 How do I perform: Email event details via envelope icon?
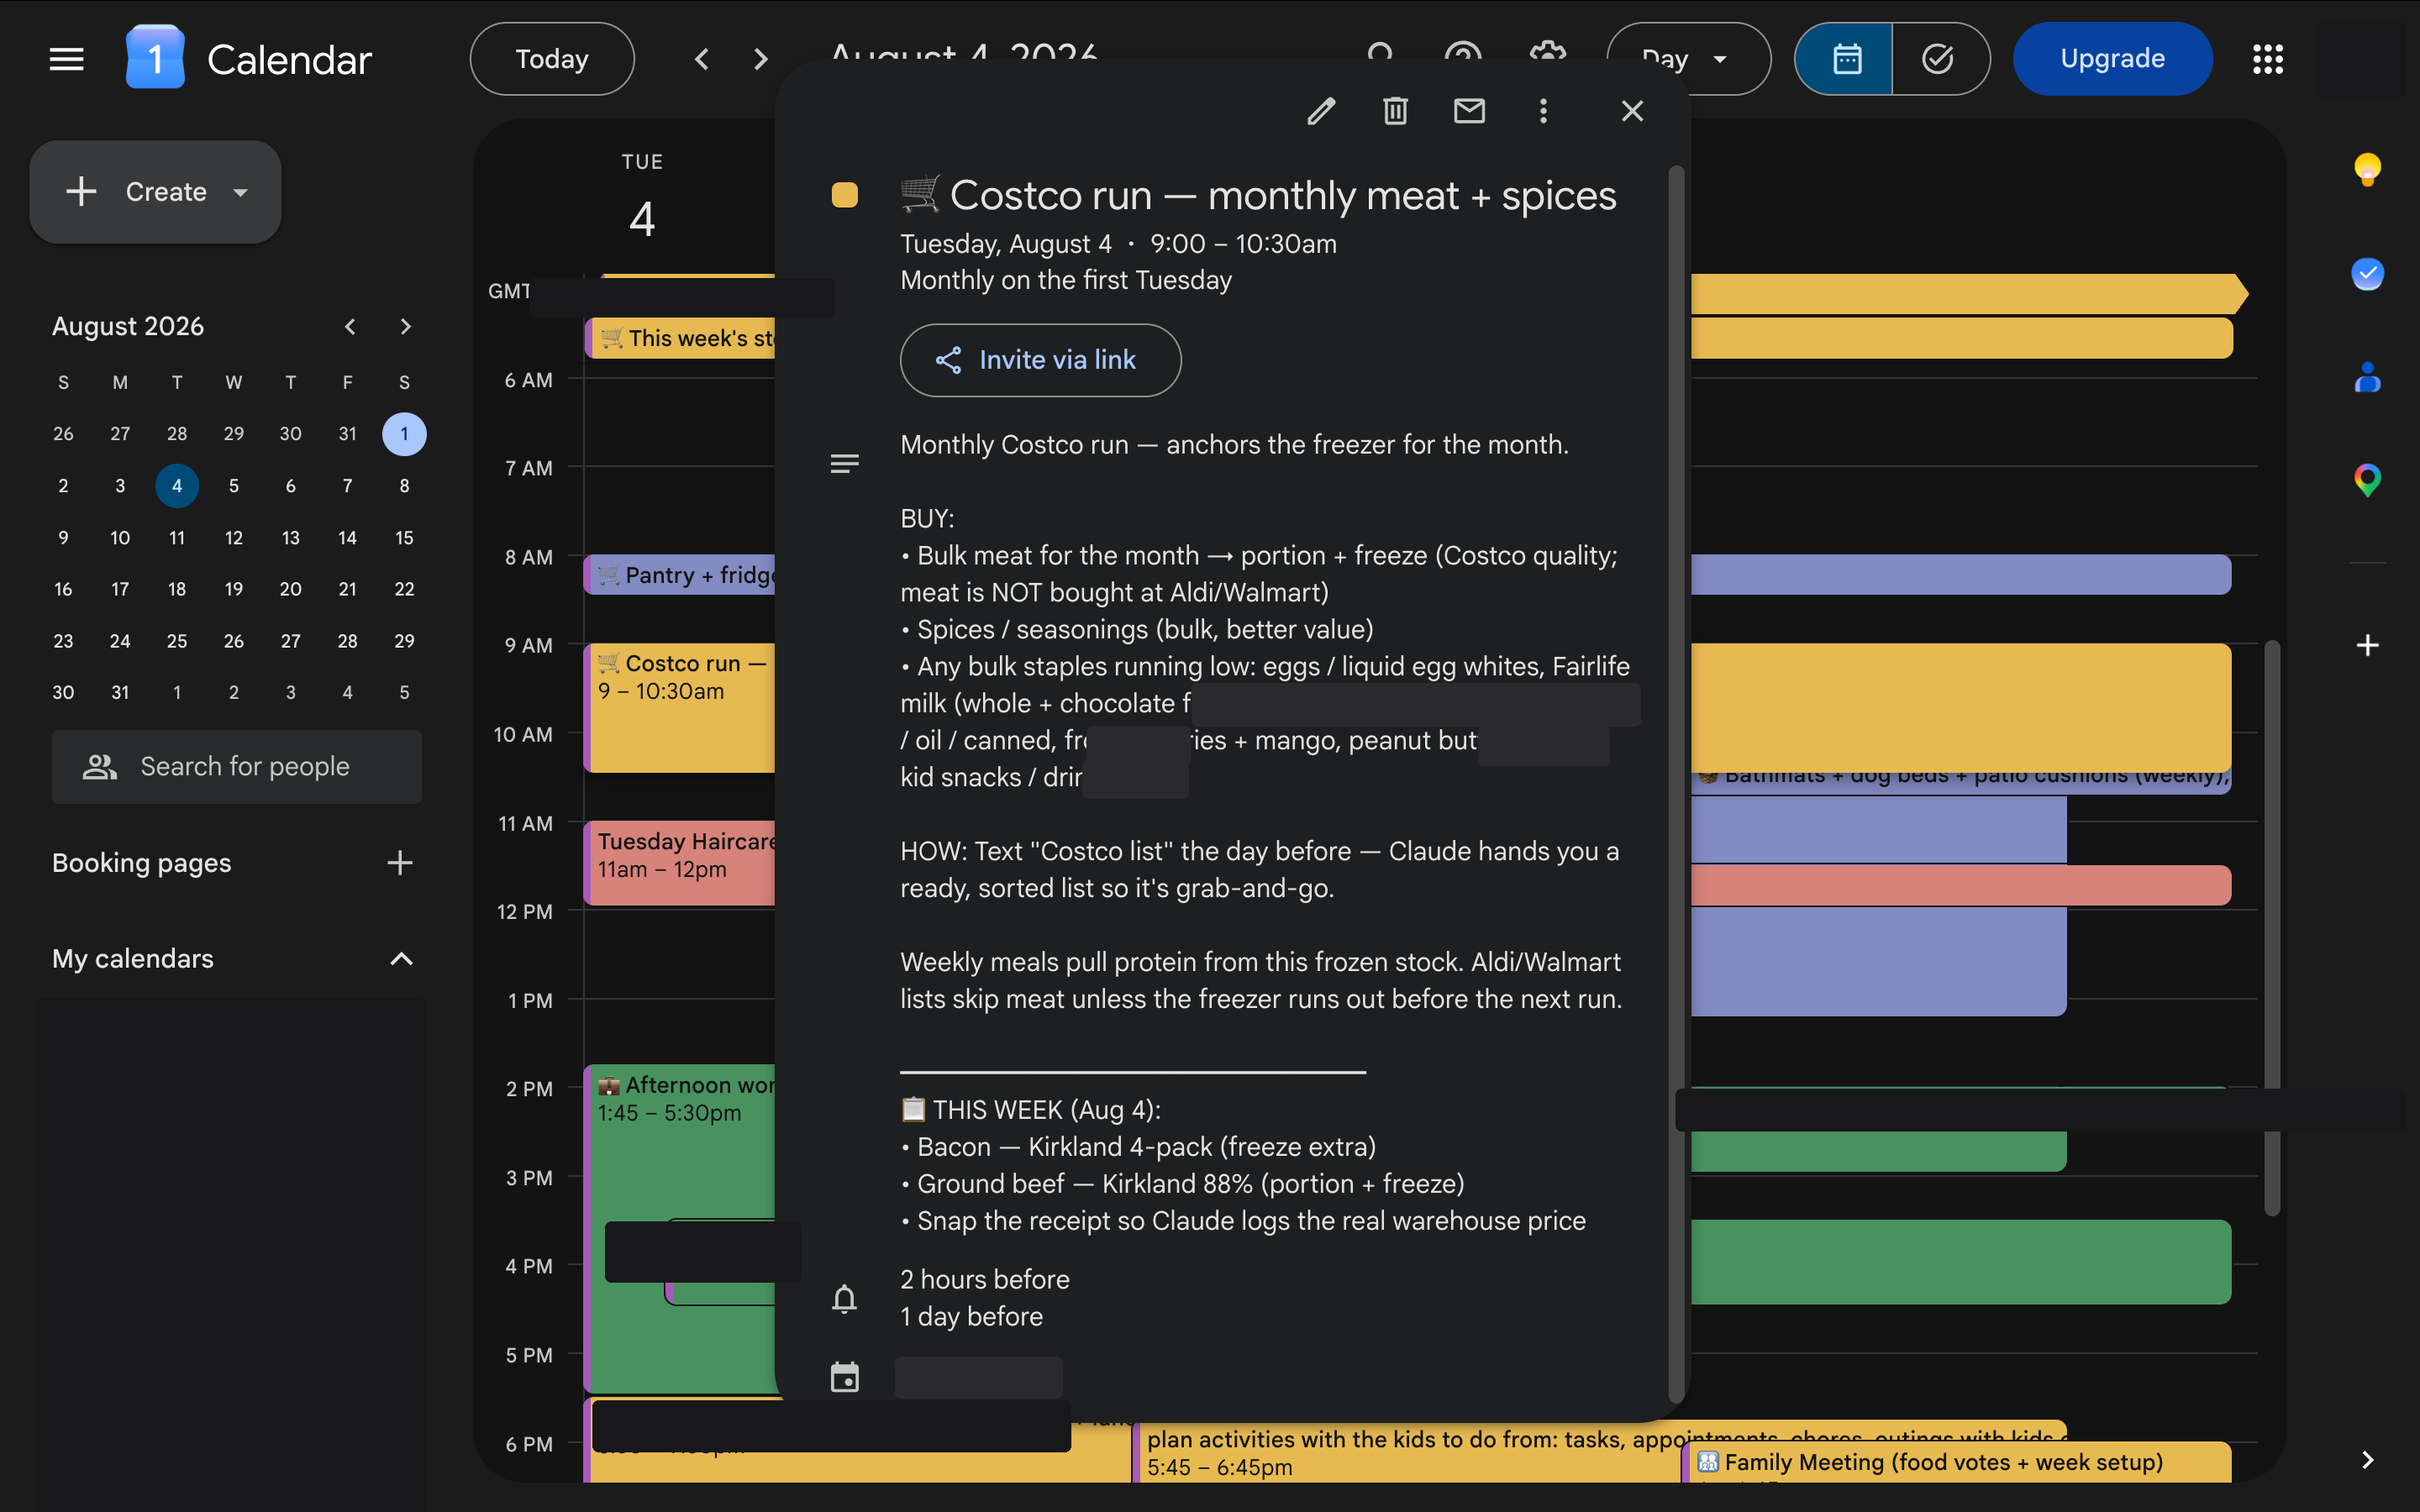pyautogui.click(x=1469, y=111)
